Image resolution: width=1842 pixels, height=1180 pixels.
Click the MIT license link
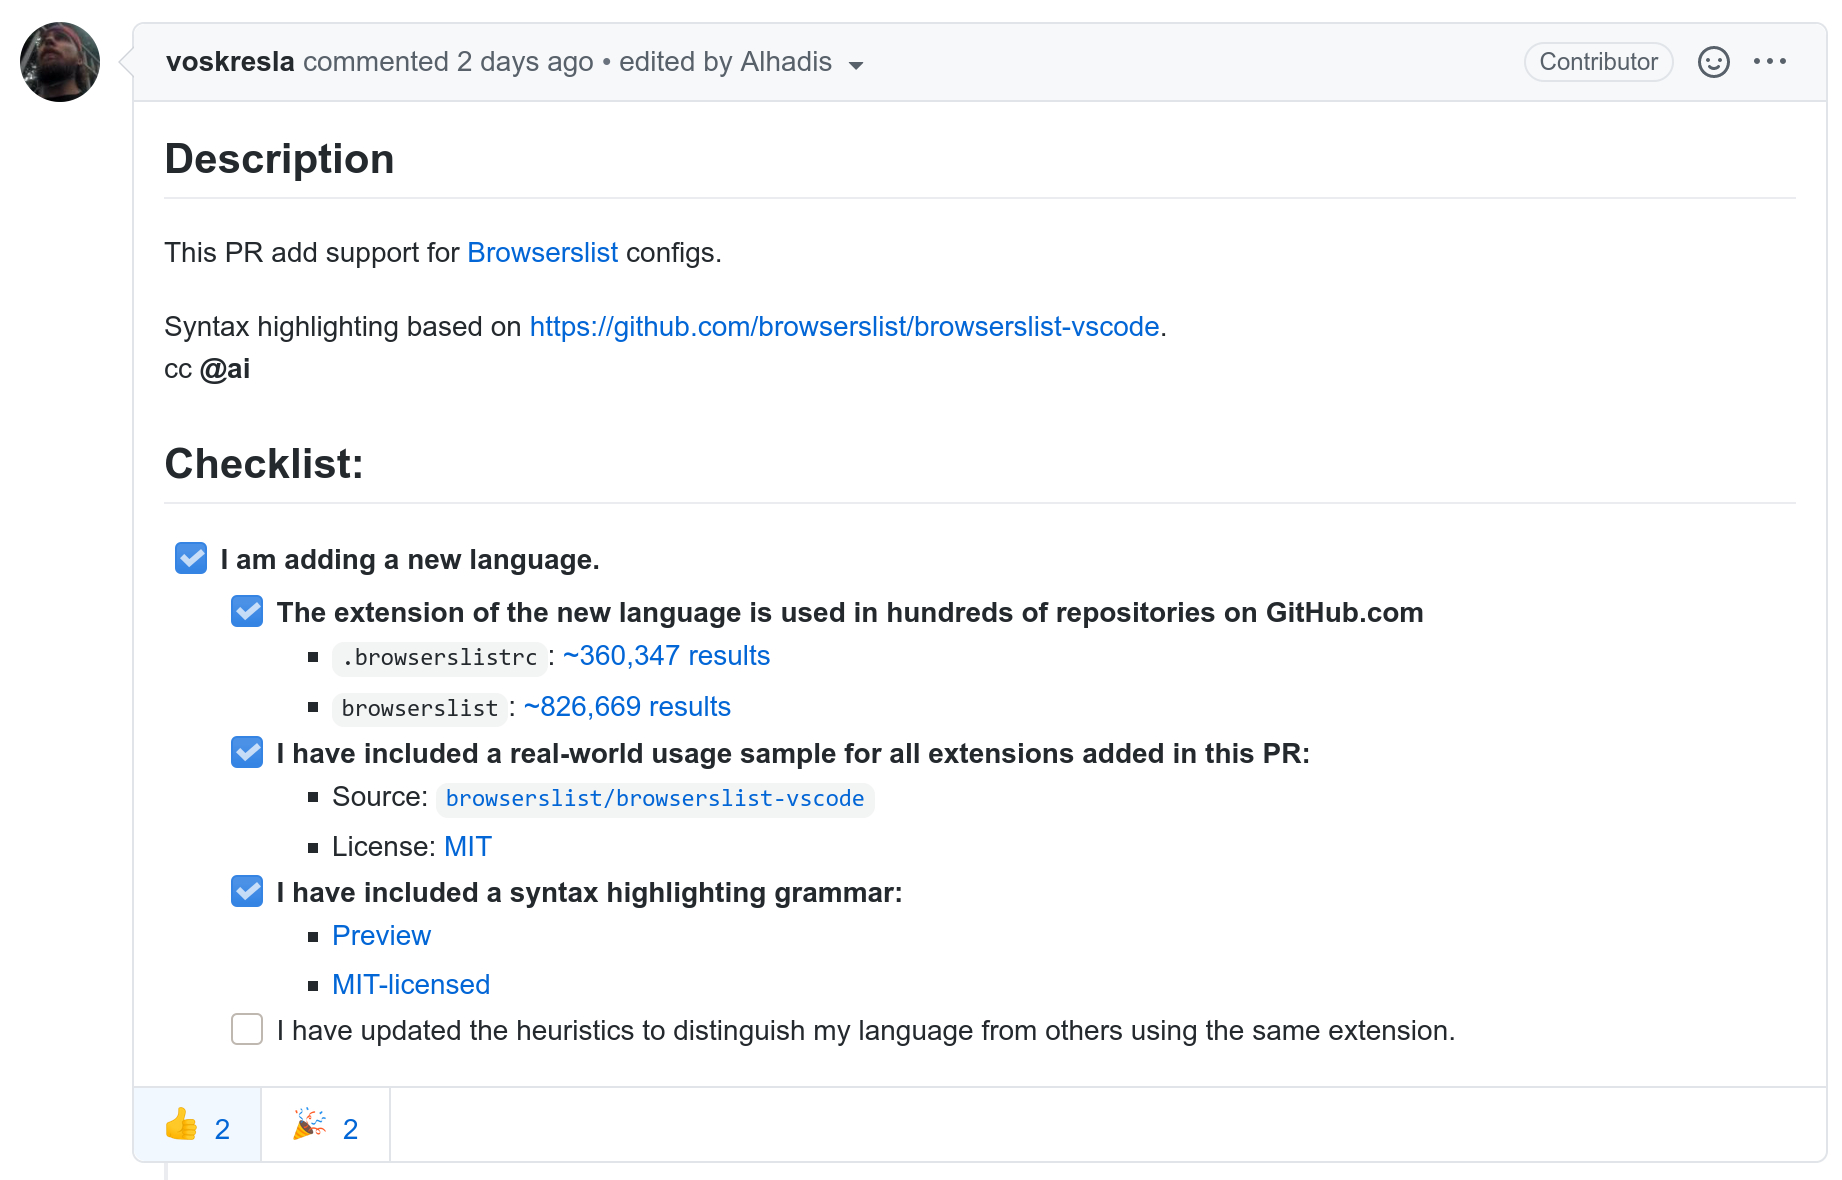pyautogui.click(x=467, y=847)
